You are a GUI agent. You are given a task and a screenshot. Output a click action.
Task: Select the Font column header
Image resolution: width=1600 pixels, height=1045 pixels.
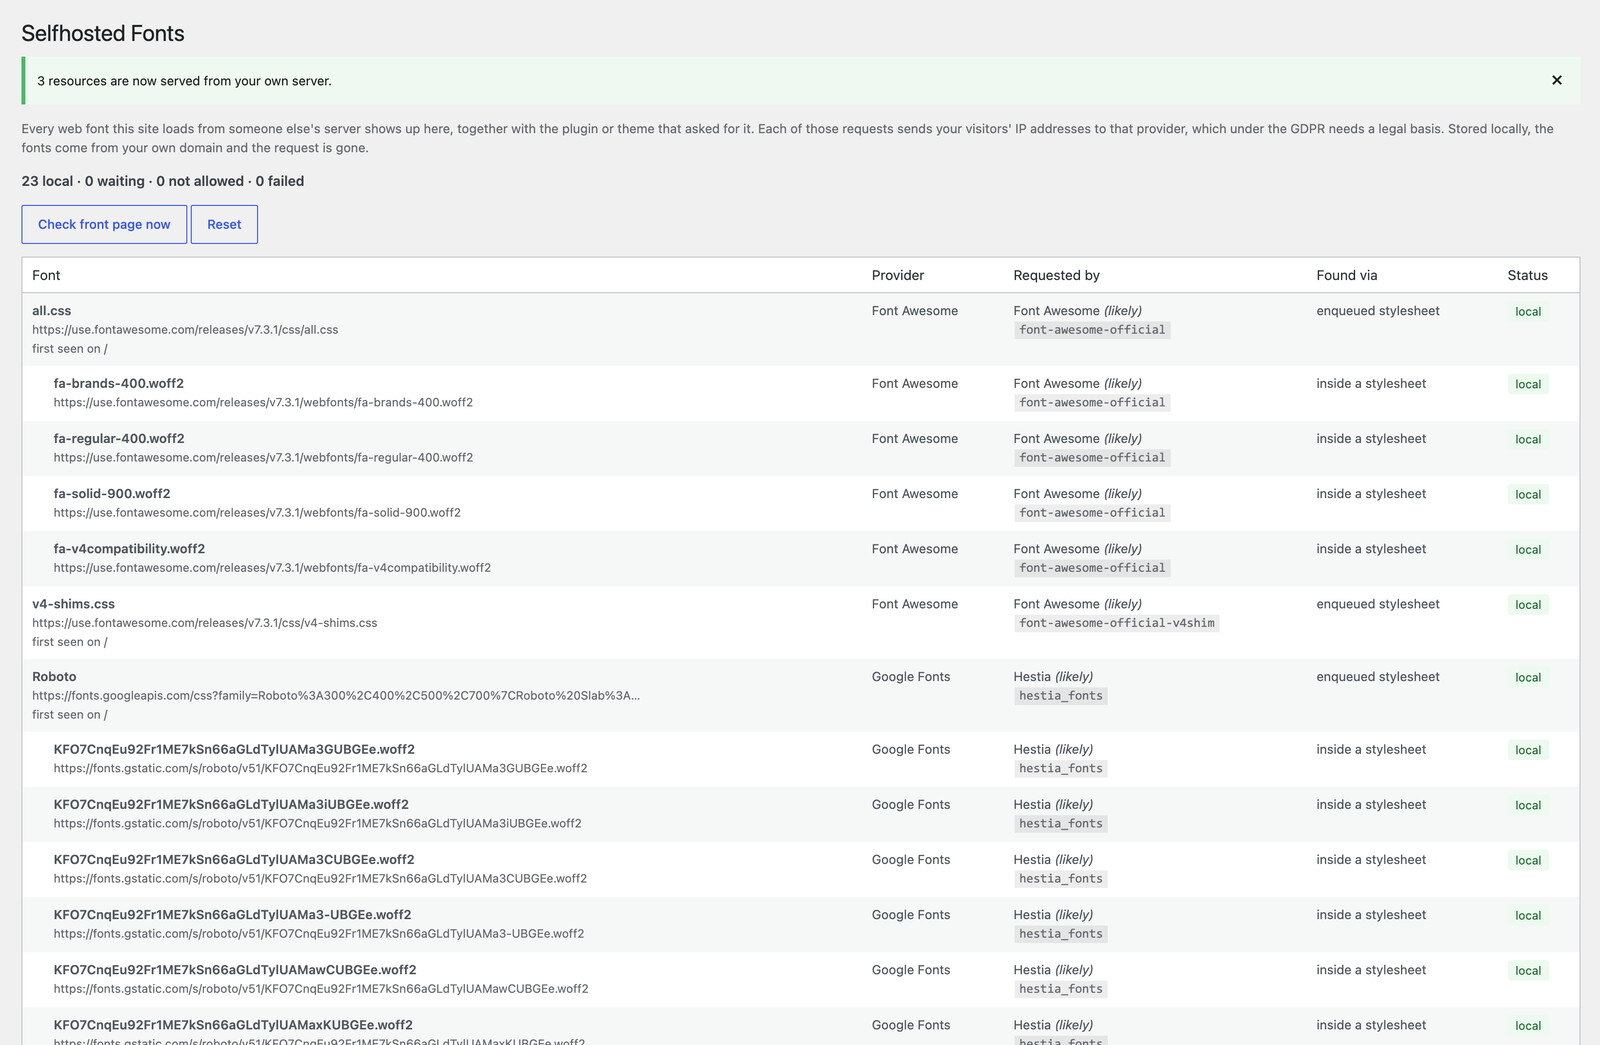pos(46,275)
